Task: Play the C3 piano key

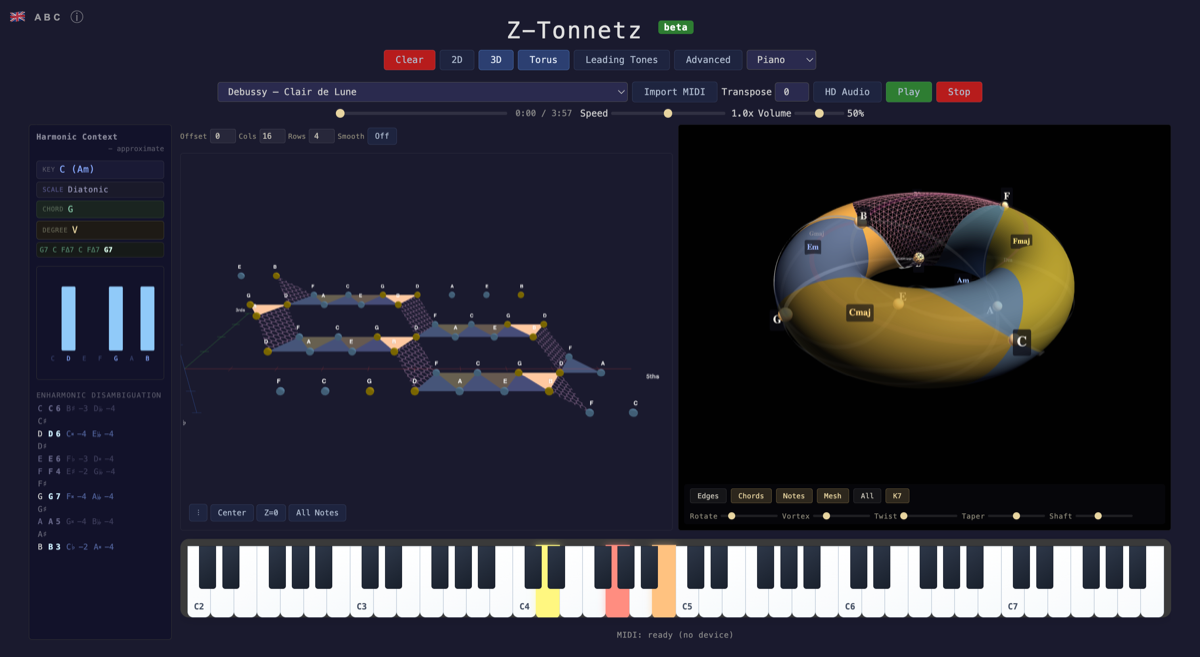Action: pos(361,600)
